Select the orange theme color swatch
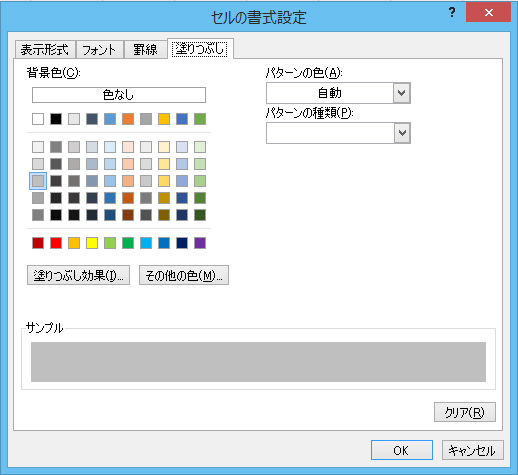This screenshot has height=475, width=518. coord(128,119)
